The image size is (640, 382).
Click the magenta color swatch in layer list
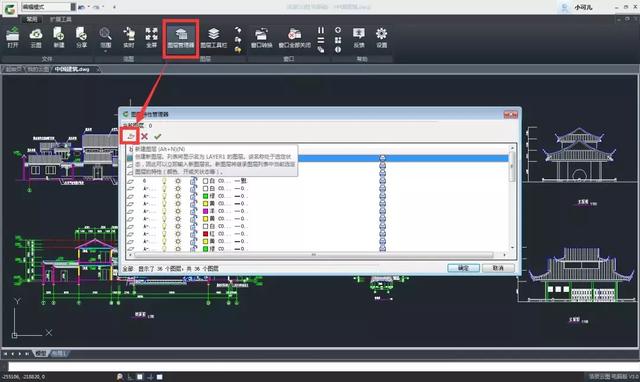(206, 211)
